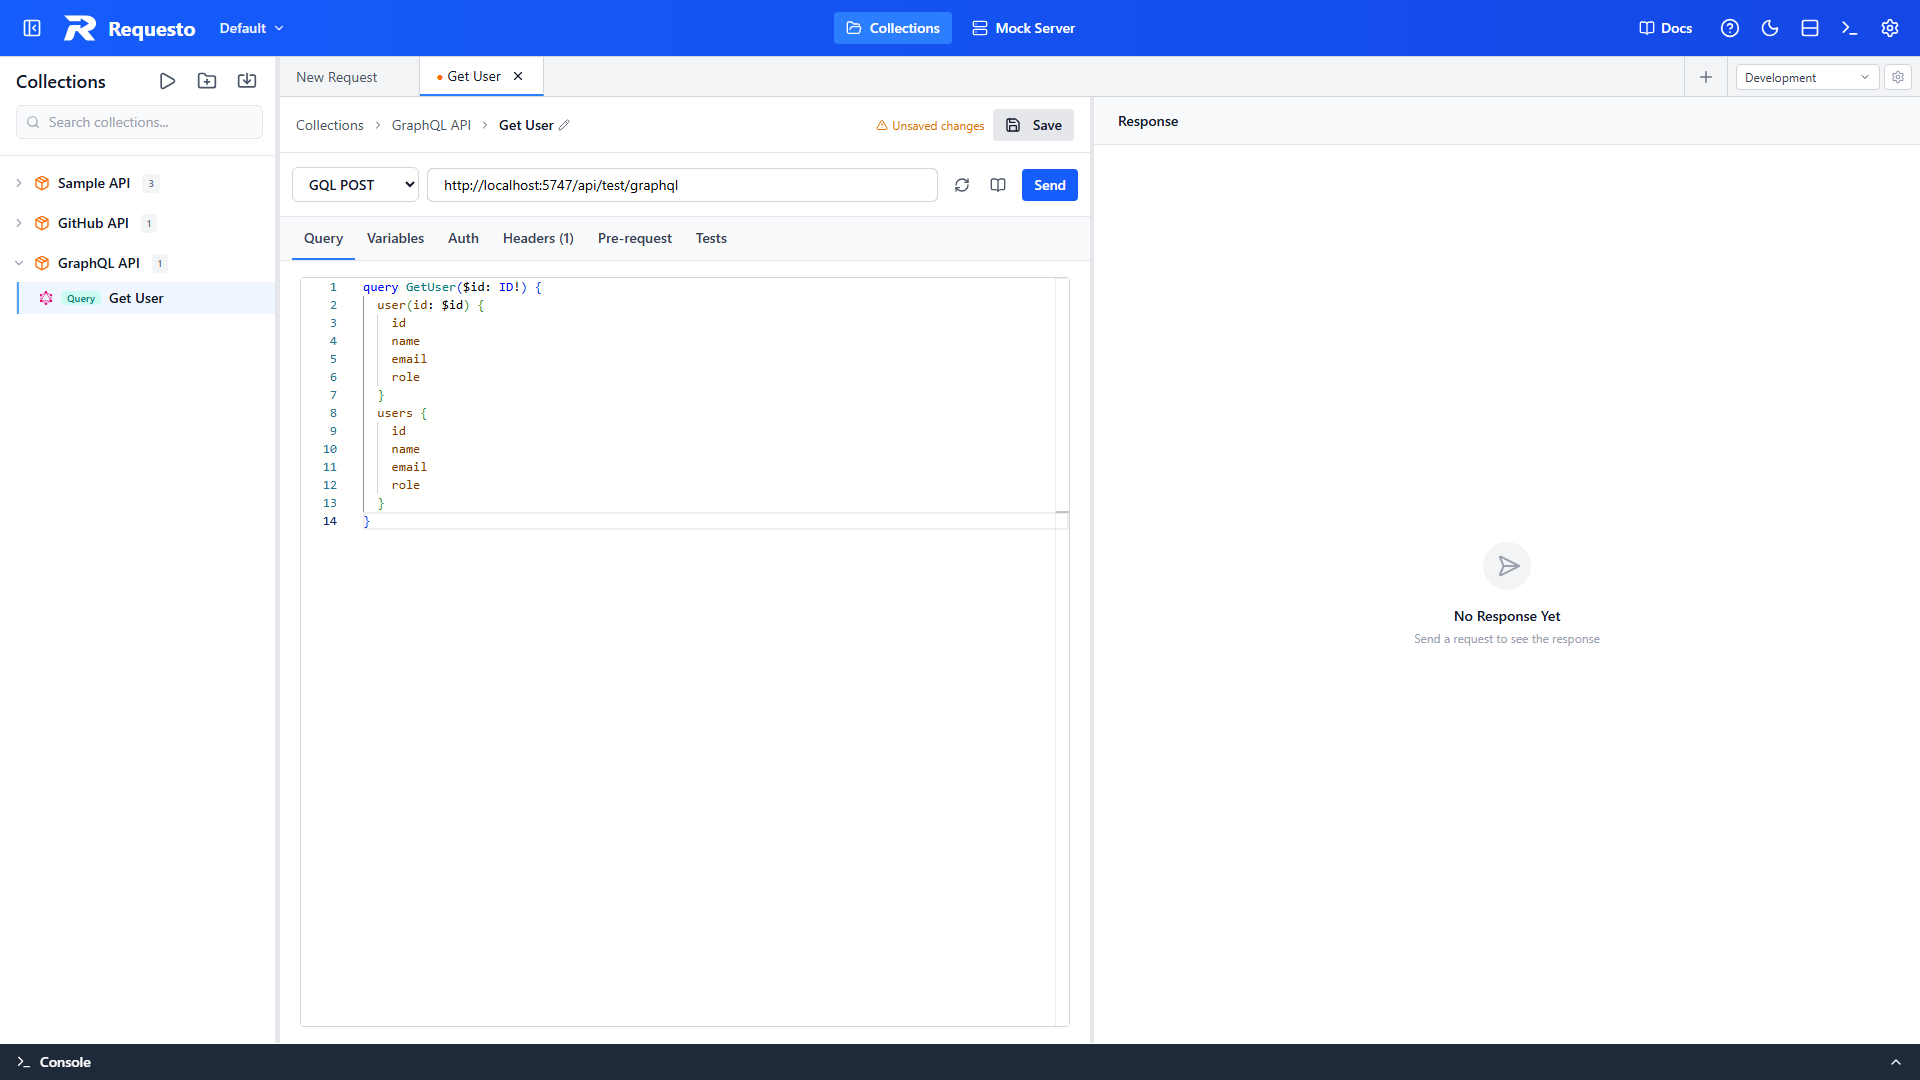This screenshot has height=1080, width=1920.
Task: Click the No Response Yet paper plane icon
Action: 1507,567
